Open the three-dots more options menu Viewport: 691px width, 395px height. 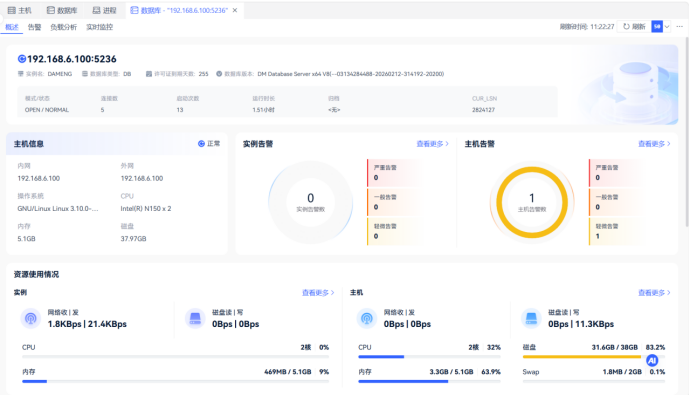[680, 26]
